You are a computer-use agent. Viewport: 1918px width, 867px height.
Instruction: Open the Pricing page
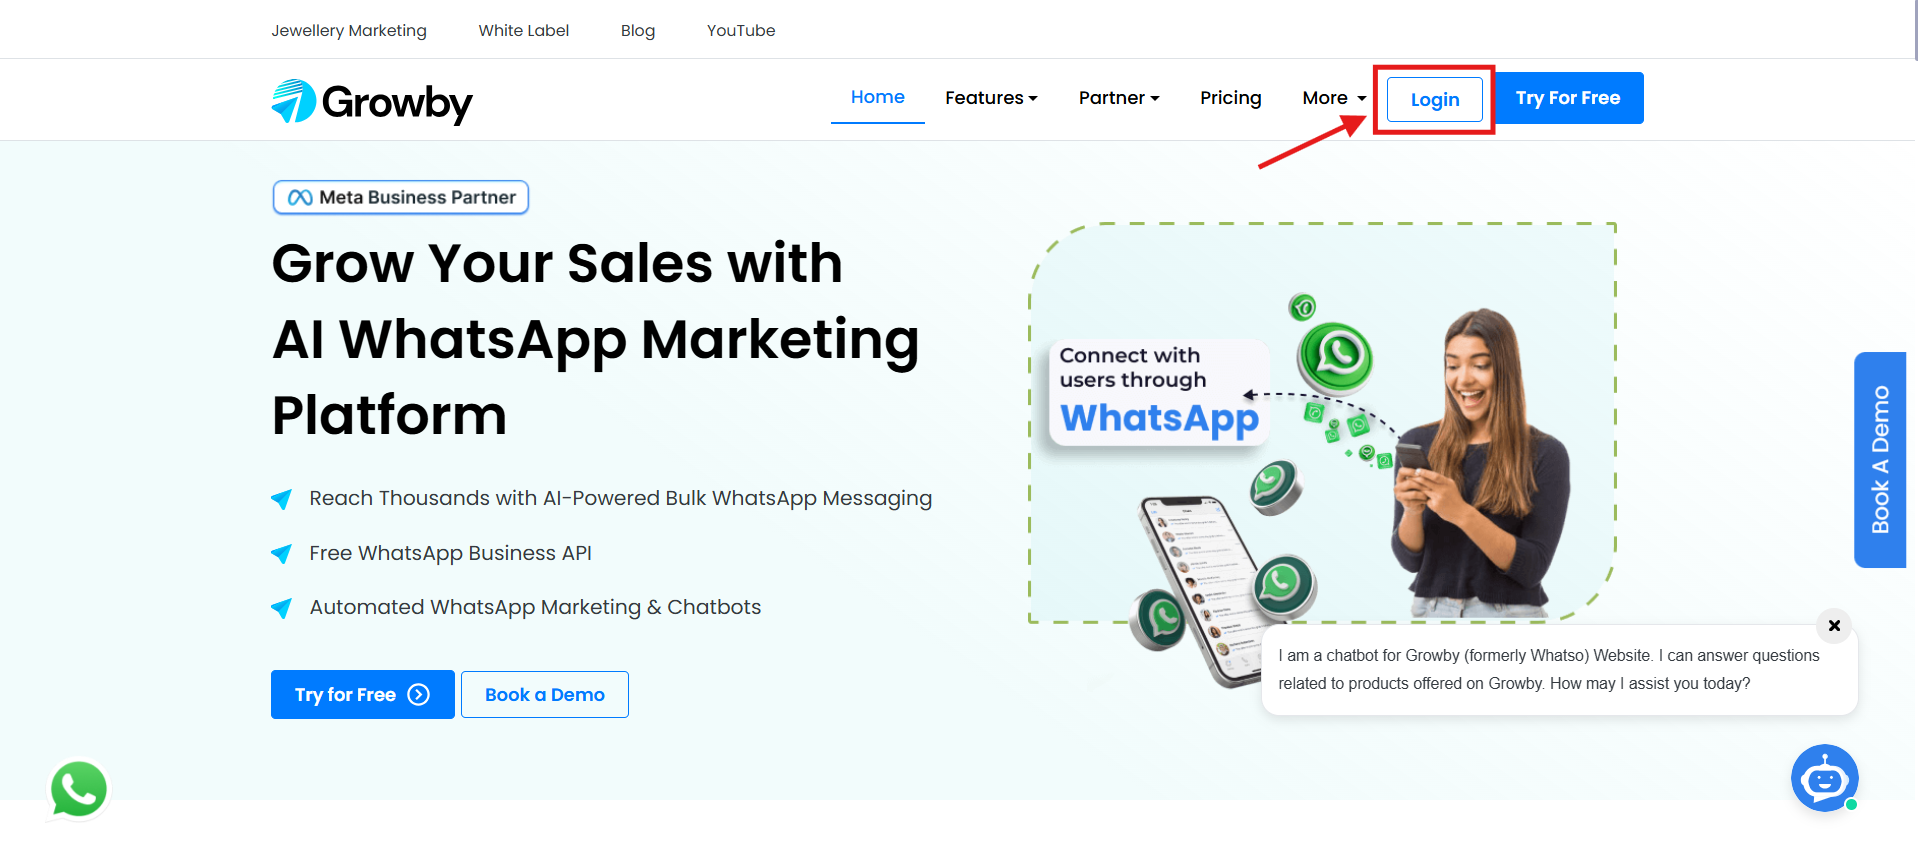pos(1230,98)
